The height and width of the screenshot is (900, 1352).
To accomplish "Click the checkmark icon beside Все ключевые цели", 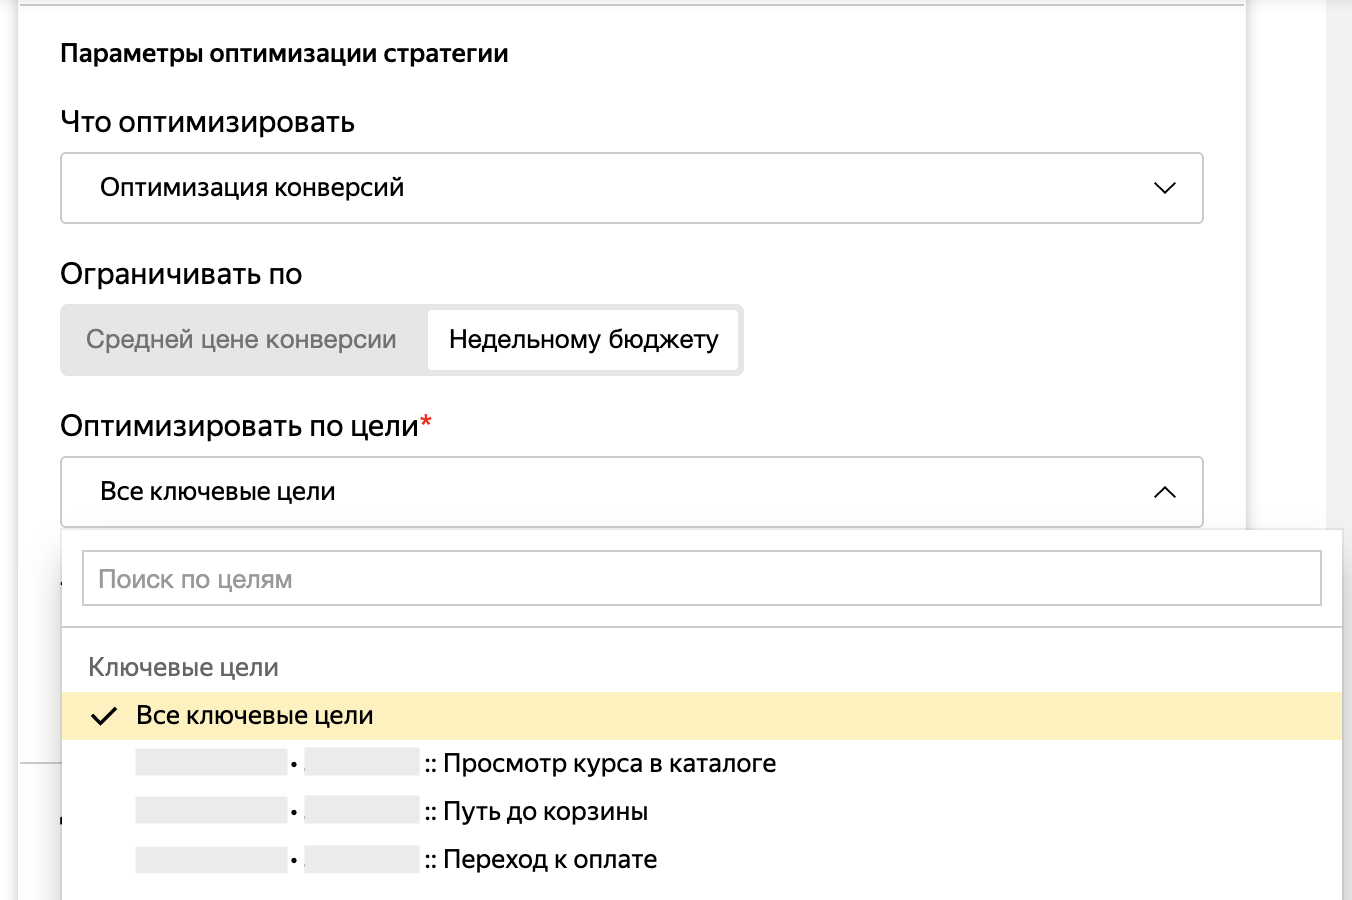I will pyautogui.click(x=104, y=716).
